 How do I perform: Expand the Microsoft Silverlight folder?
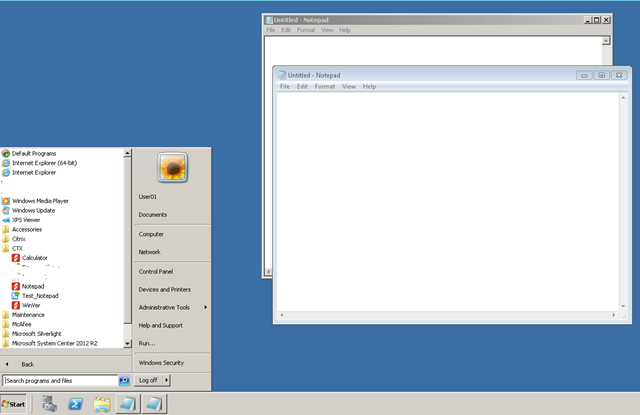[36, 334]
